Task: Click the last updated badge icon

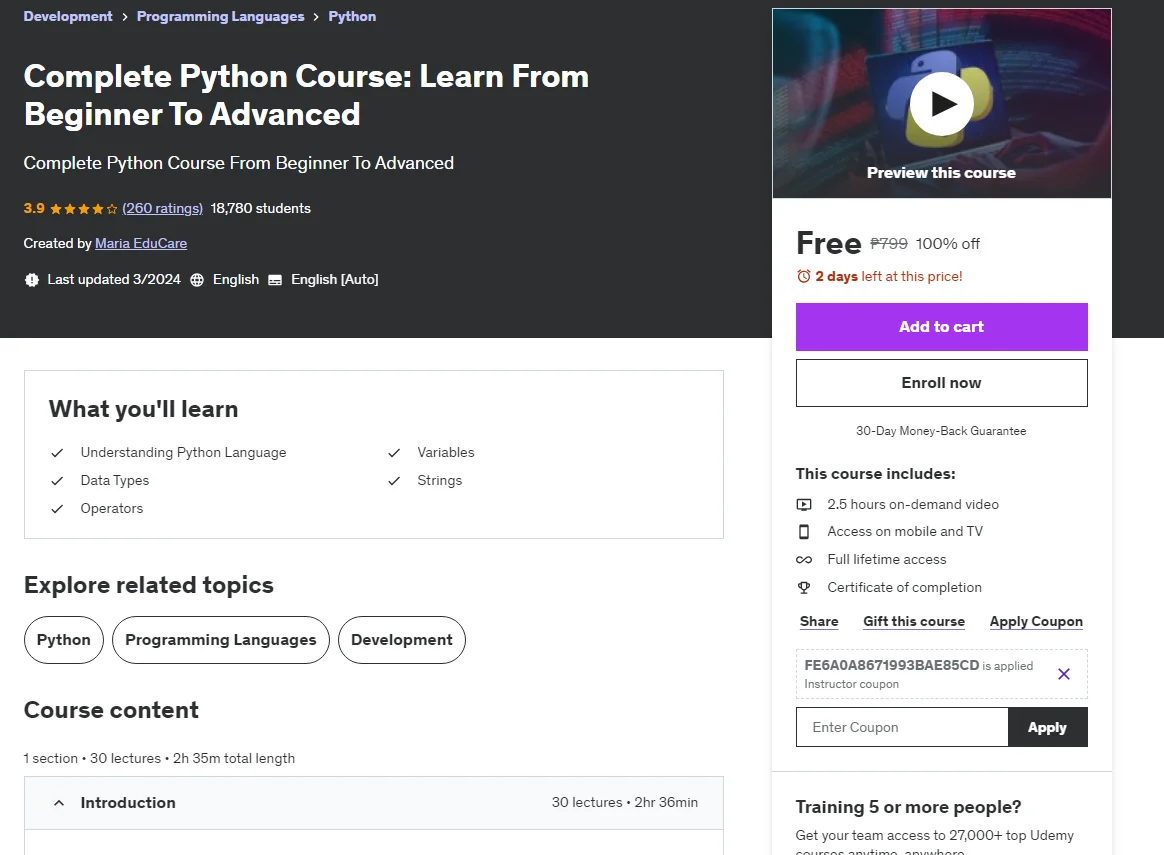Action: coord(32,280)
